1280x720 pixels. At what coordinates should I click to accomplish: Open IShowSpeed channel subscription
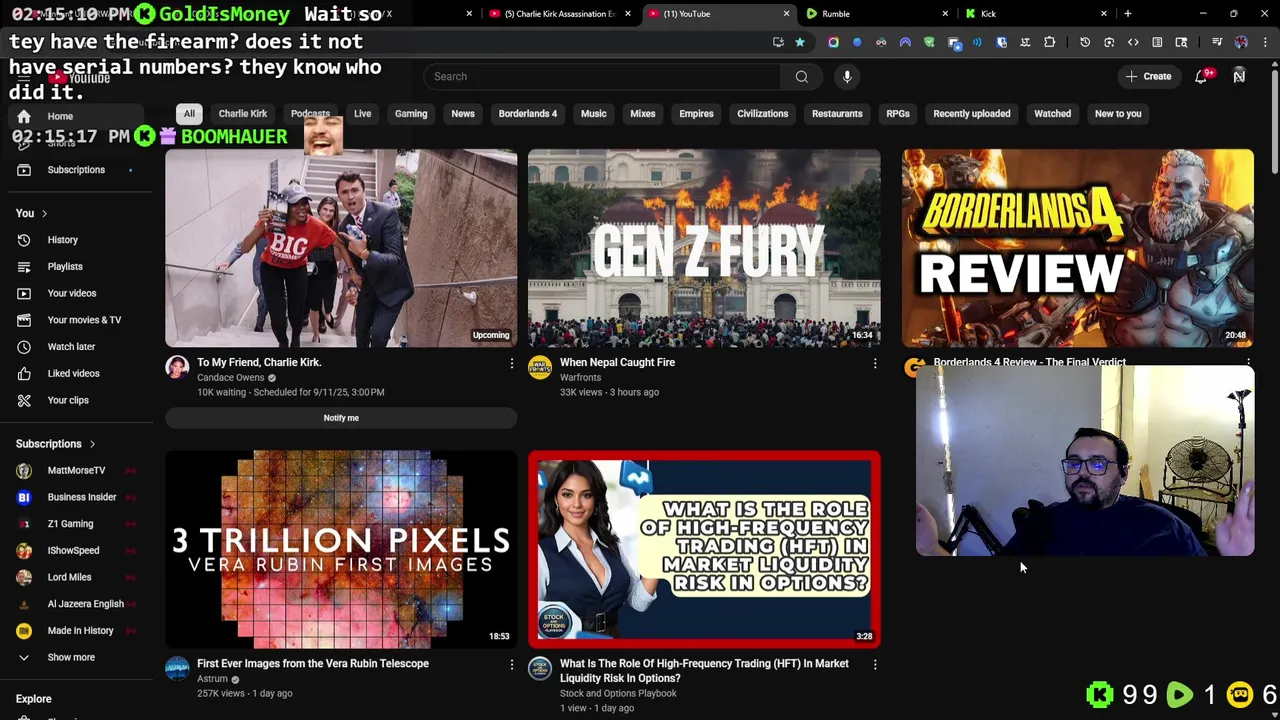pos(72,551)
